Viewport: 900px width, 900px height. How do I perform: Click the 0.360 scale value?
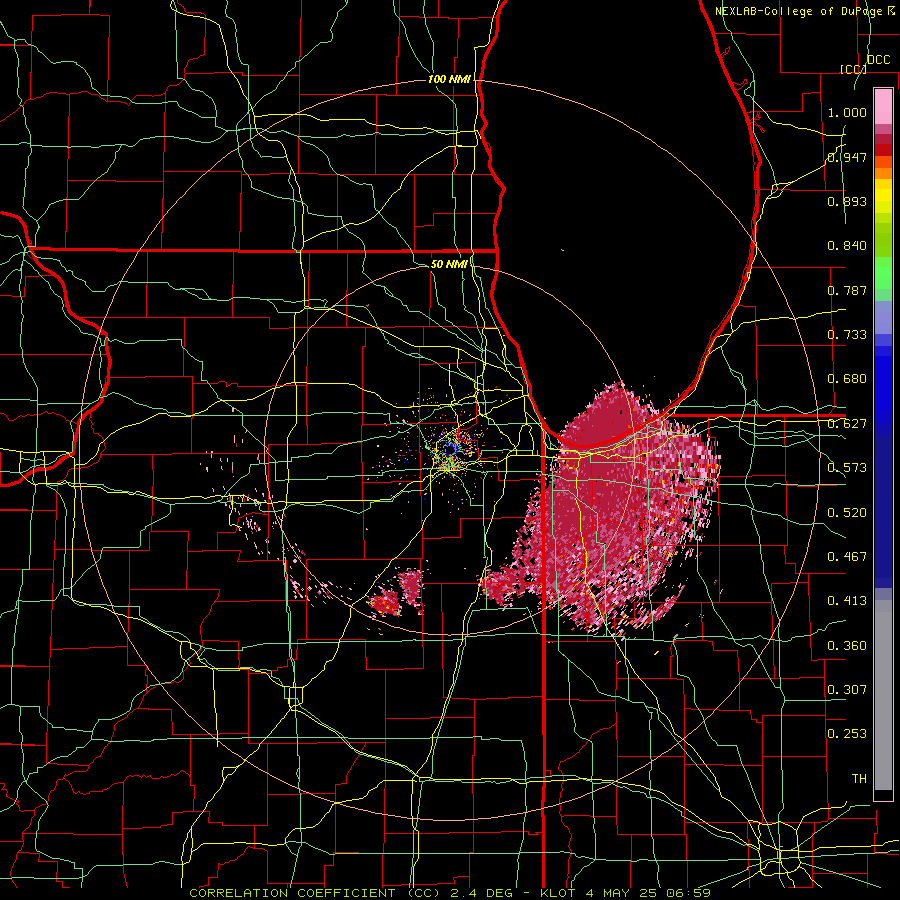coord(847,646)
